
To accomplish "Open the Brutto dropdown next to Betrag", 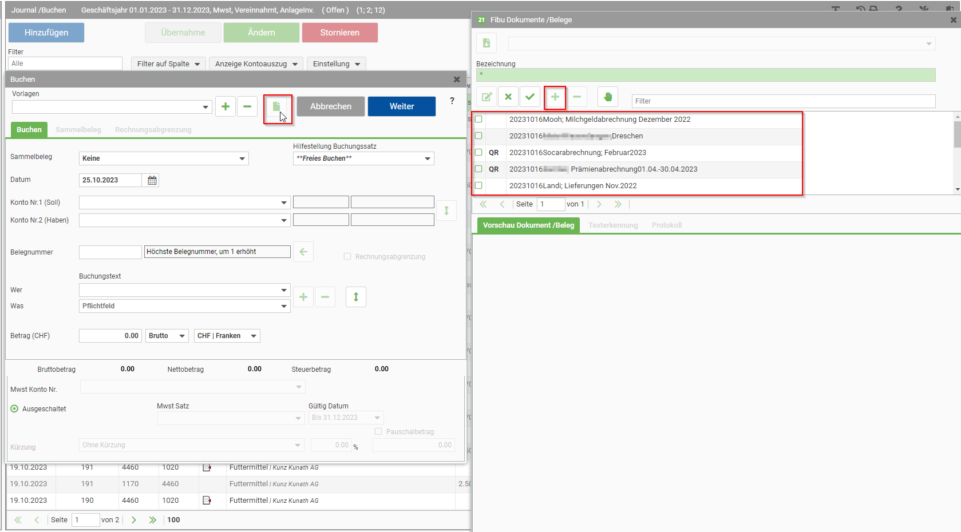I will coord(166,336).
